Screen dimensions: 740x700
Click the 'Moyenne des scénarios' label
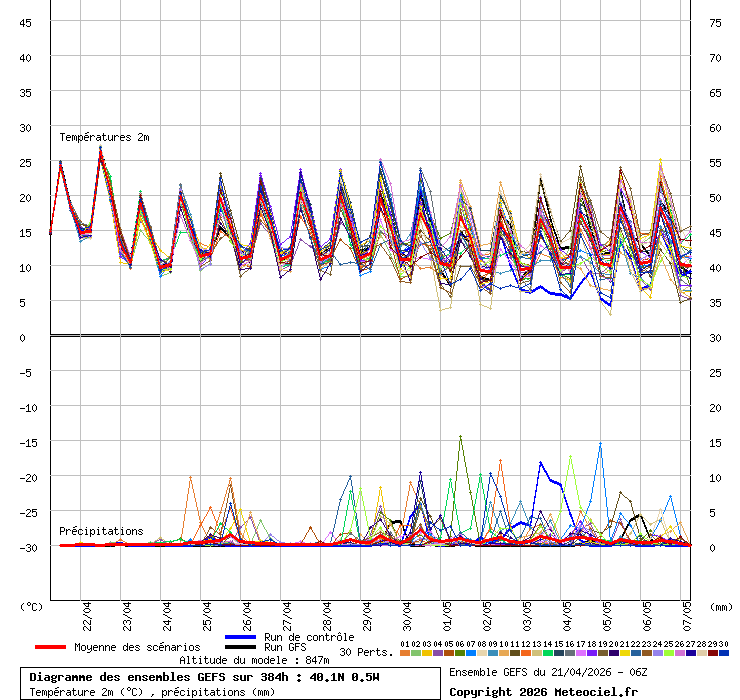(x=137, y=647)
